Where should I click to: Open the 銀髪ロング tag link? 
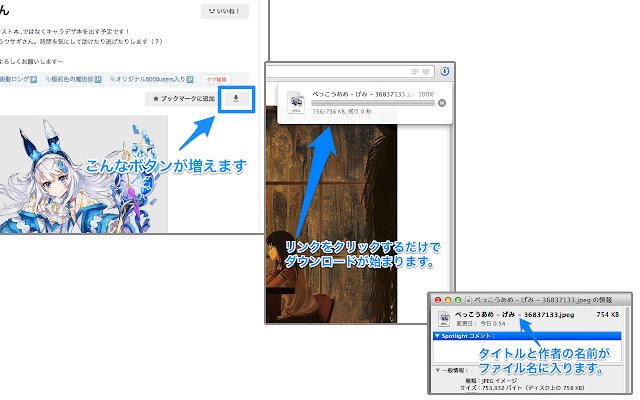pos(14,79)
